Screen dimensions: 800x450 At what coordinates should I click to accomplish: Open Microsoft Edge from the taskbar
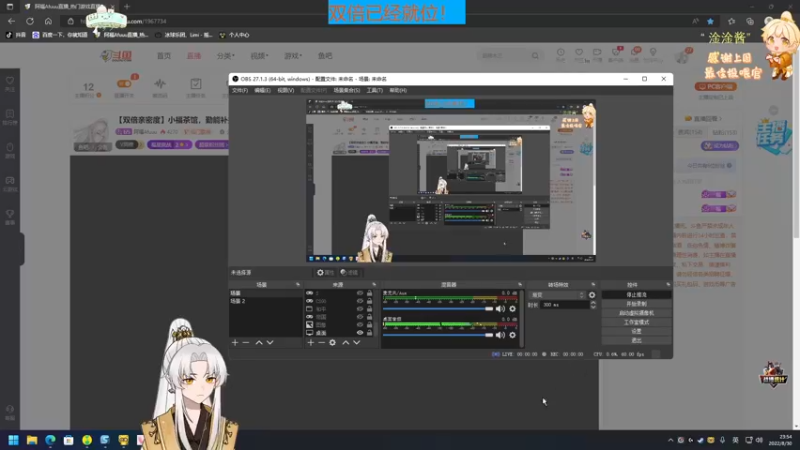click(x=50, y=440)
